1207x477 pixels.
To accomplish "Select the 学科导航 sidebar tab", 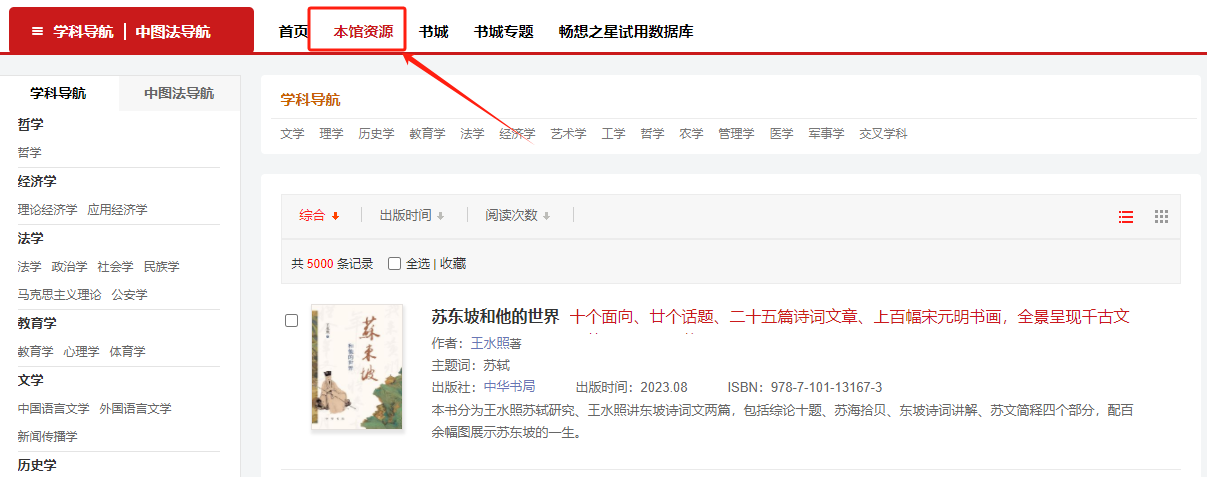I will point(58,93).
